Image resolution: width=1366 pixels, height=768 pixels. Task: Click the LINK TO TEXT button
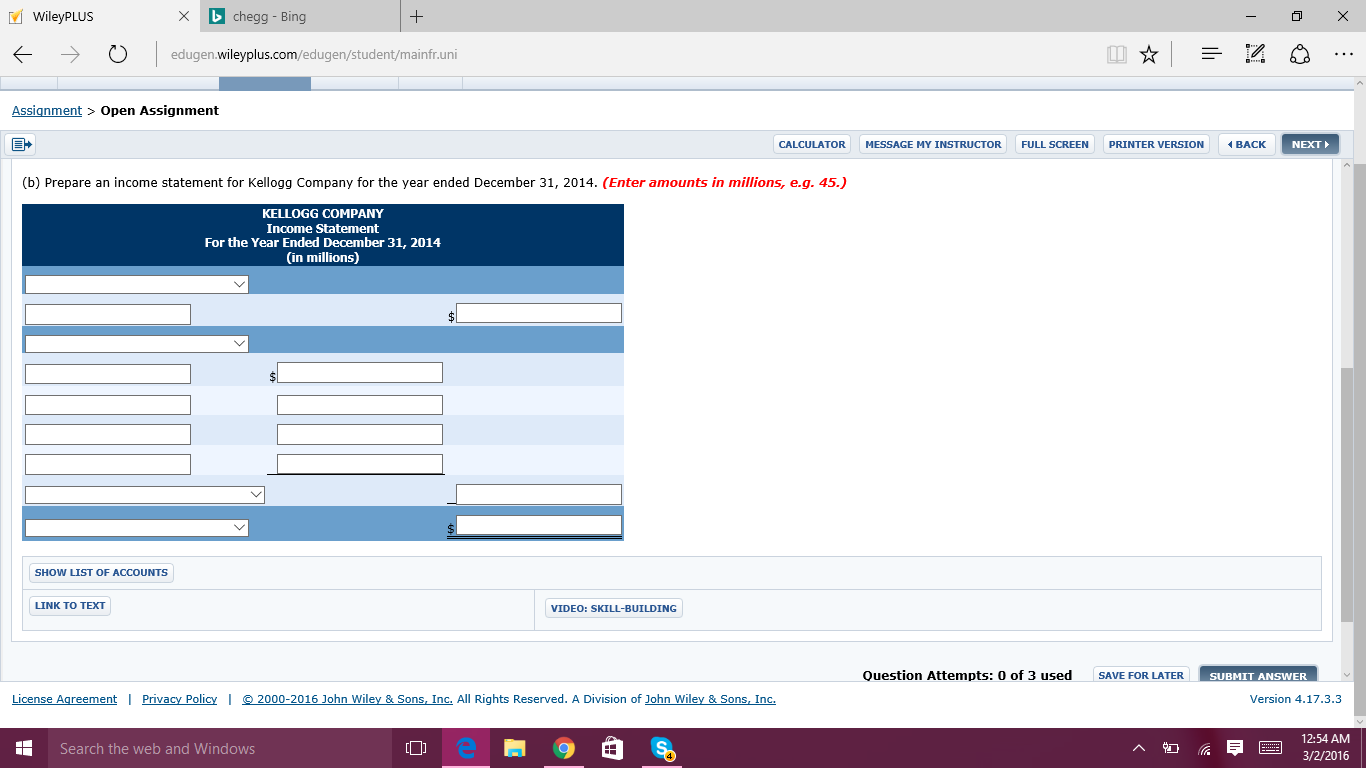click(70, 606)
